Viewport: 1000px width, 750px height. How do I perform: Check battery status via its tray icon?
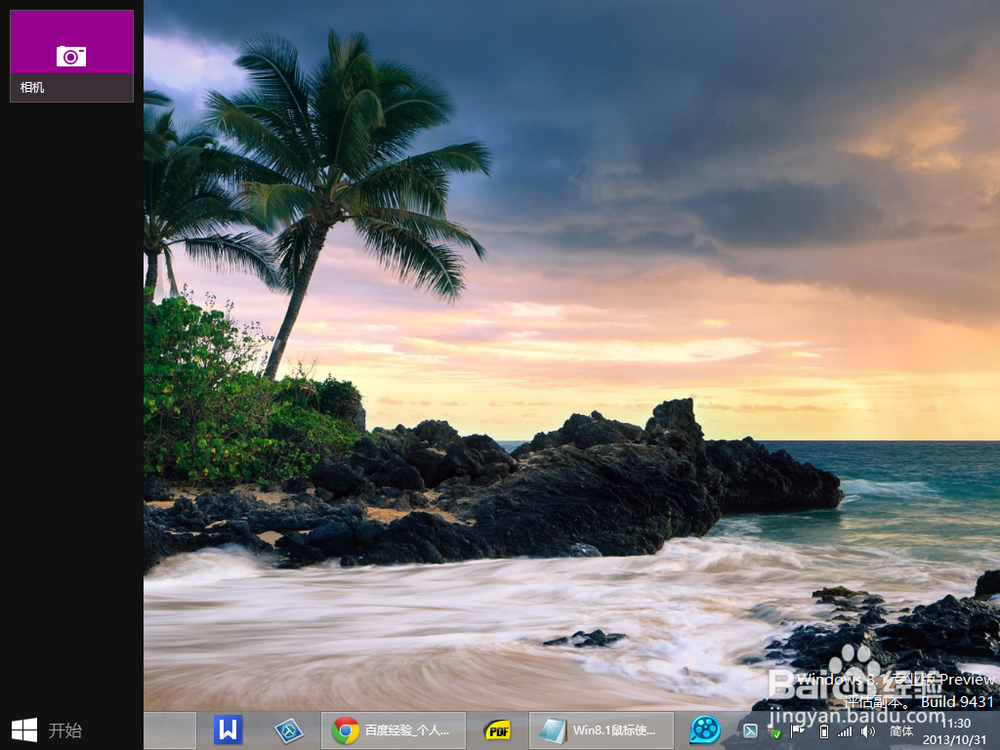[x=822, y=732]
